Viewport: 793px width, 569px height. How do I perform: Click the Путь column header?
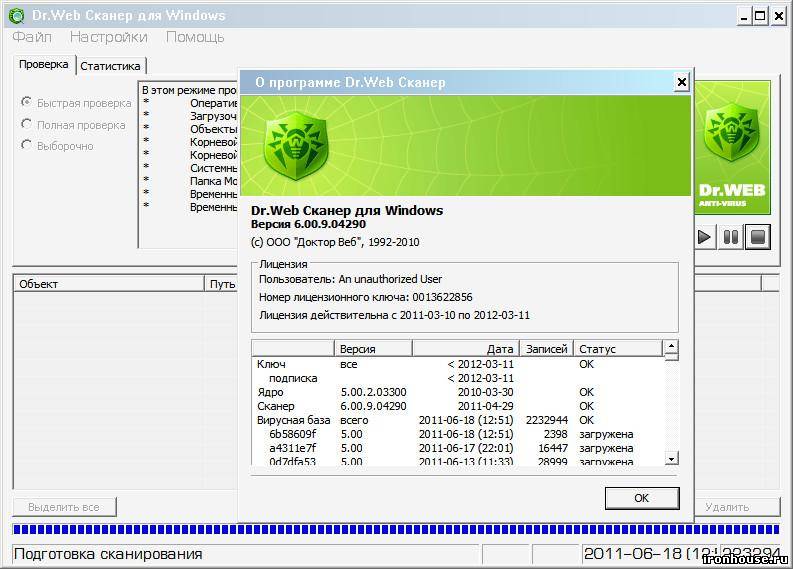click(222, 284)
